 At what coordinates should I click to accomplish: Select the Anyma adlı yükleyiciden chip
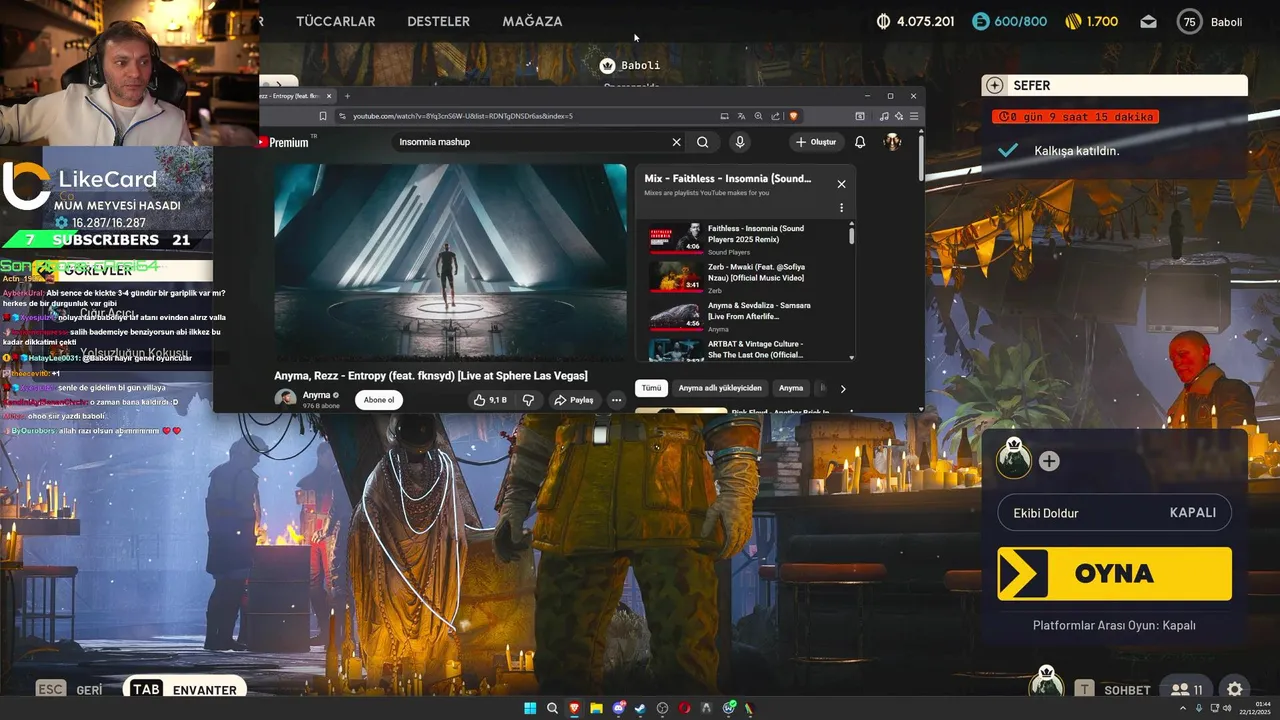tap(720, 388)
